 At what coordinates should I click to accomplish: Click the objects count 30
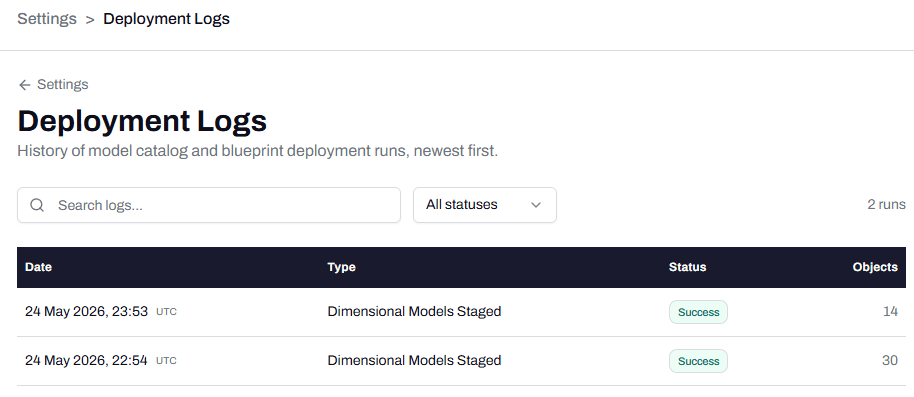coord(890,360)
